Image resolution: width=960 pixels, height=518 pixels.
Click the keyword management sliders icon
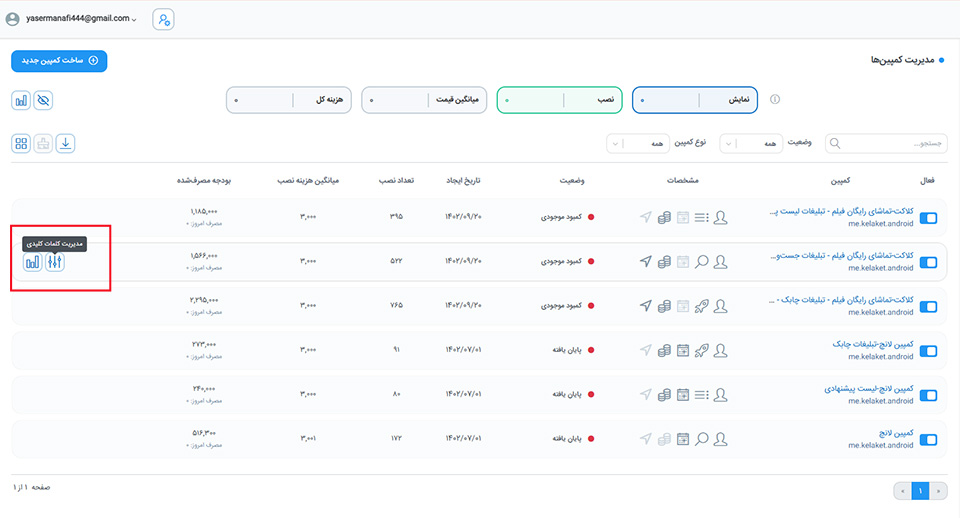[55, 262]
